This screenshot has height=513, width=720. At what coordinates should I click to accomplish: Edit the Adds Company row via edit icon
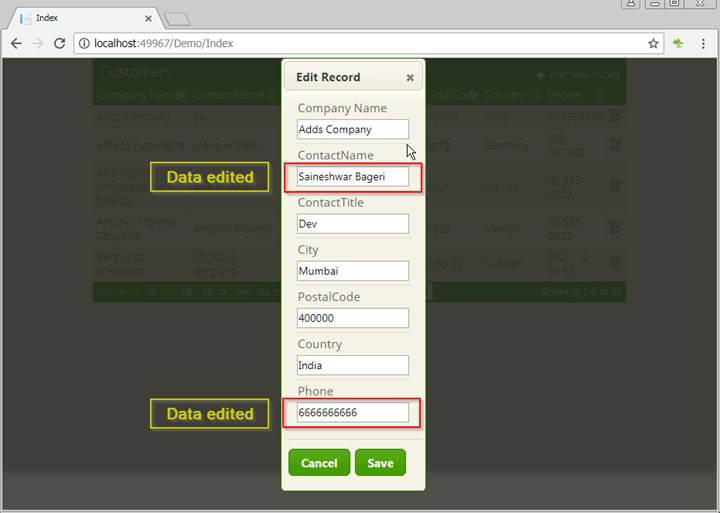pyautogui.click(x=615, y=116)
